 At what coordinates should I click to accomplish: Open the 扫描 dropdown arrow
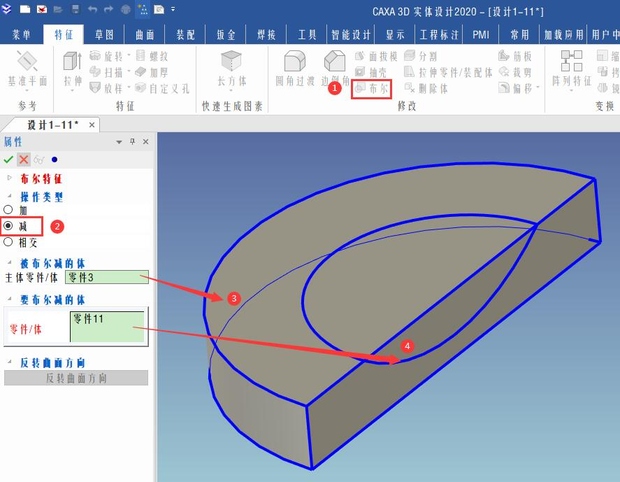pos(129,72)
